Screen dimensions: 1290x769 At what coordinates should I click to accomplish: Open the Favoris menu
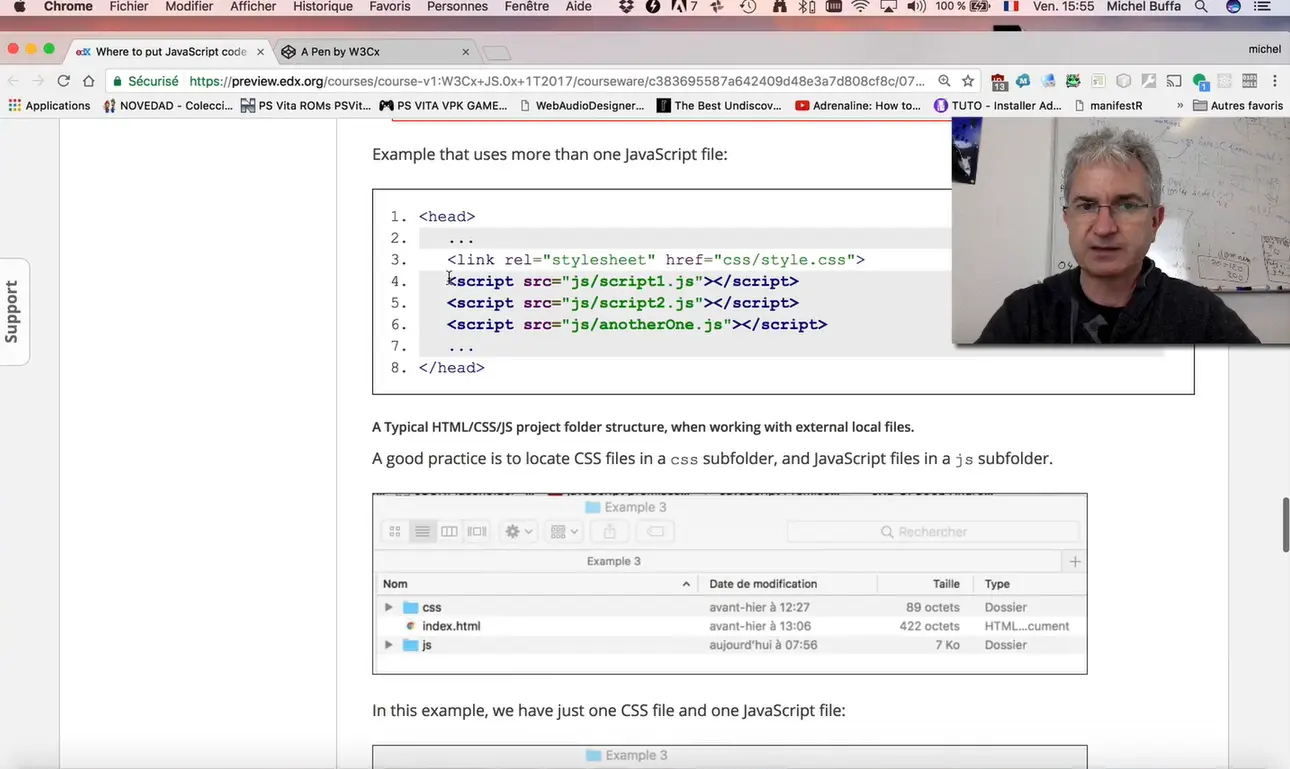(x=390, y=7)
